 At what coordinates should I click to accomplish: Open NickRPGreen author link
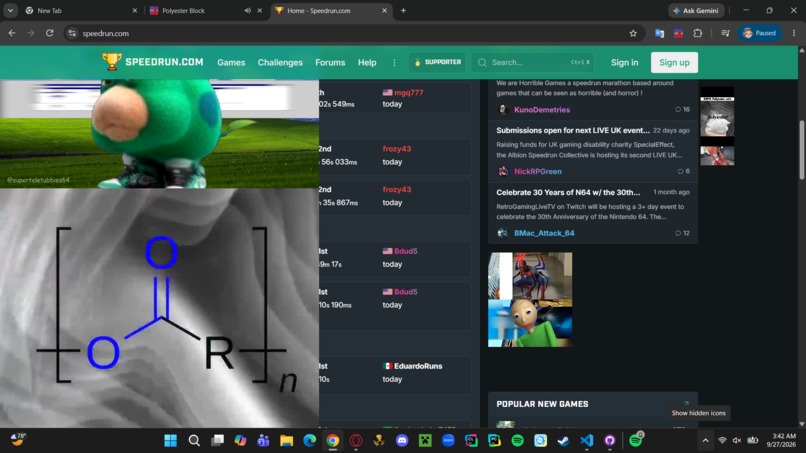point(538,171)
